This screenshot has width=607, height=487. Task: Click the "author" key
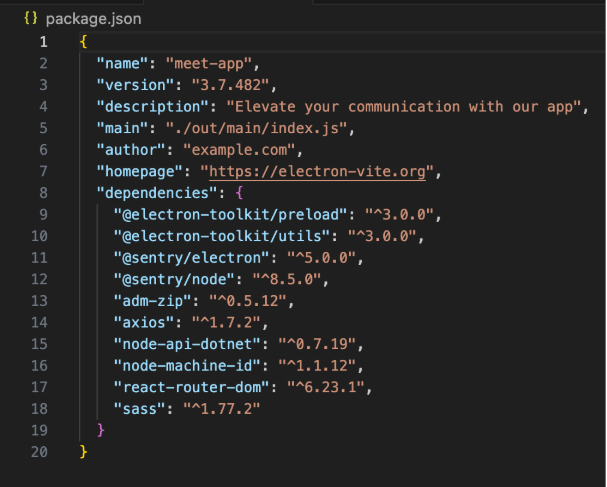point(131,150)
